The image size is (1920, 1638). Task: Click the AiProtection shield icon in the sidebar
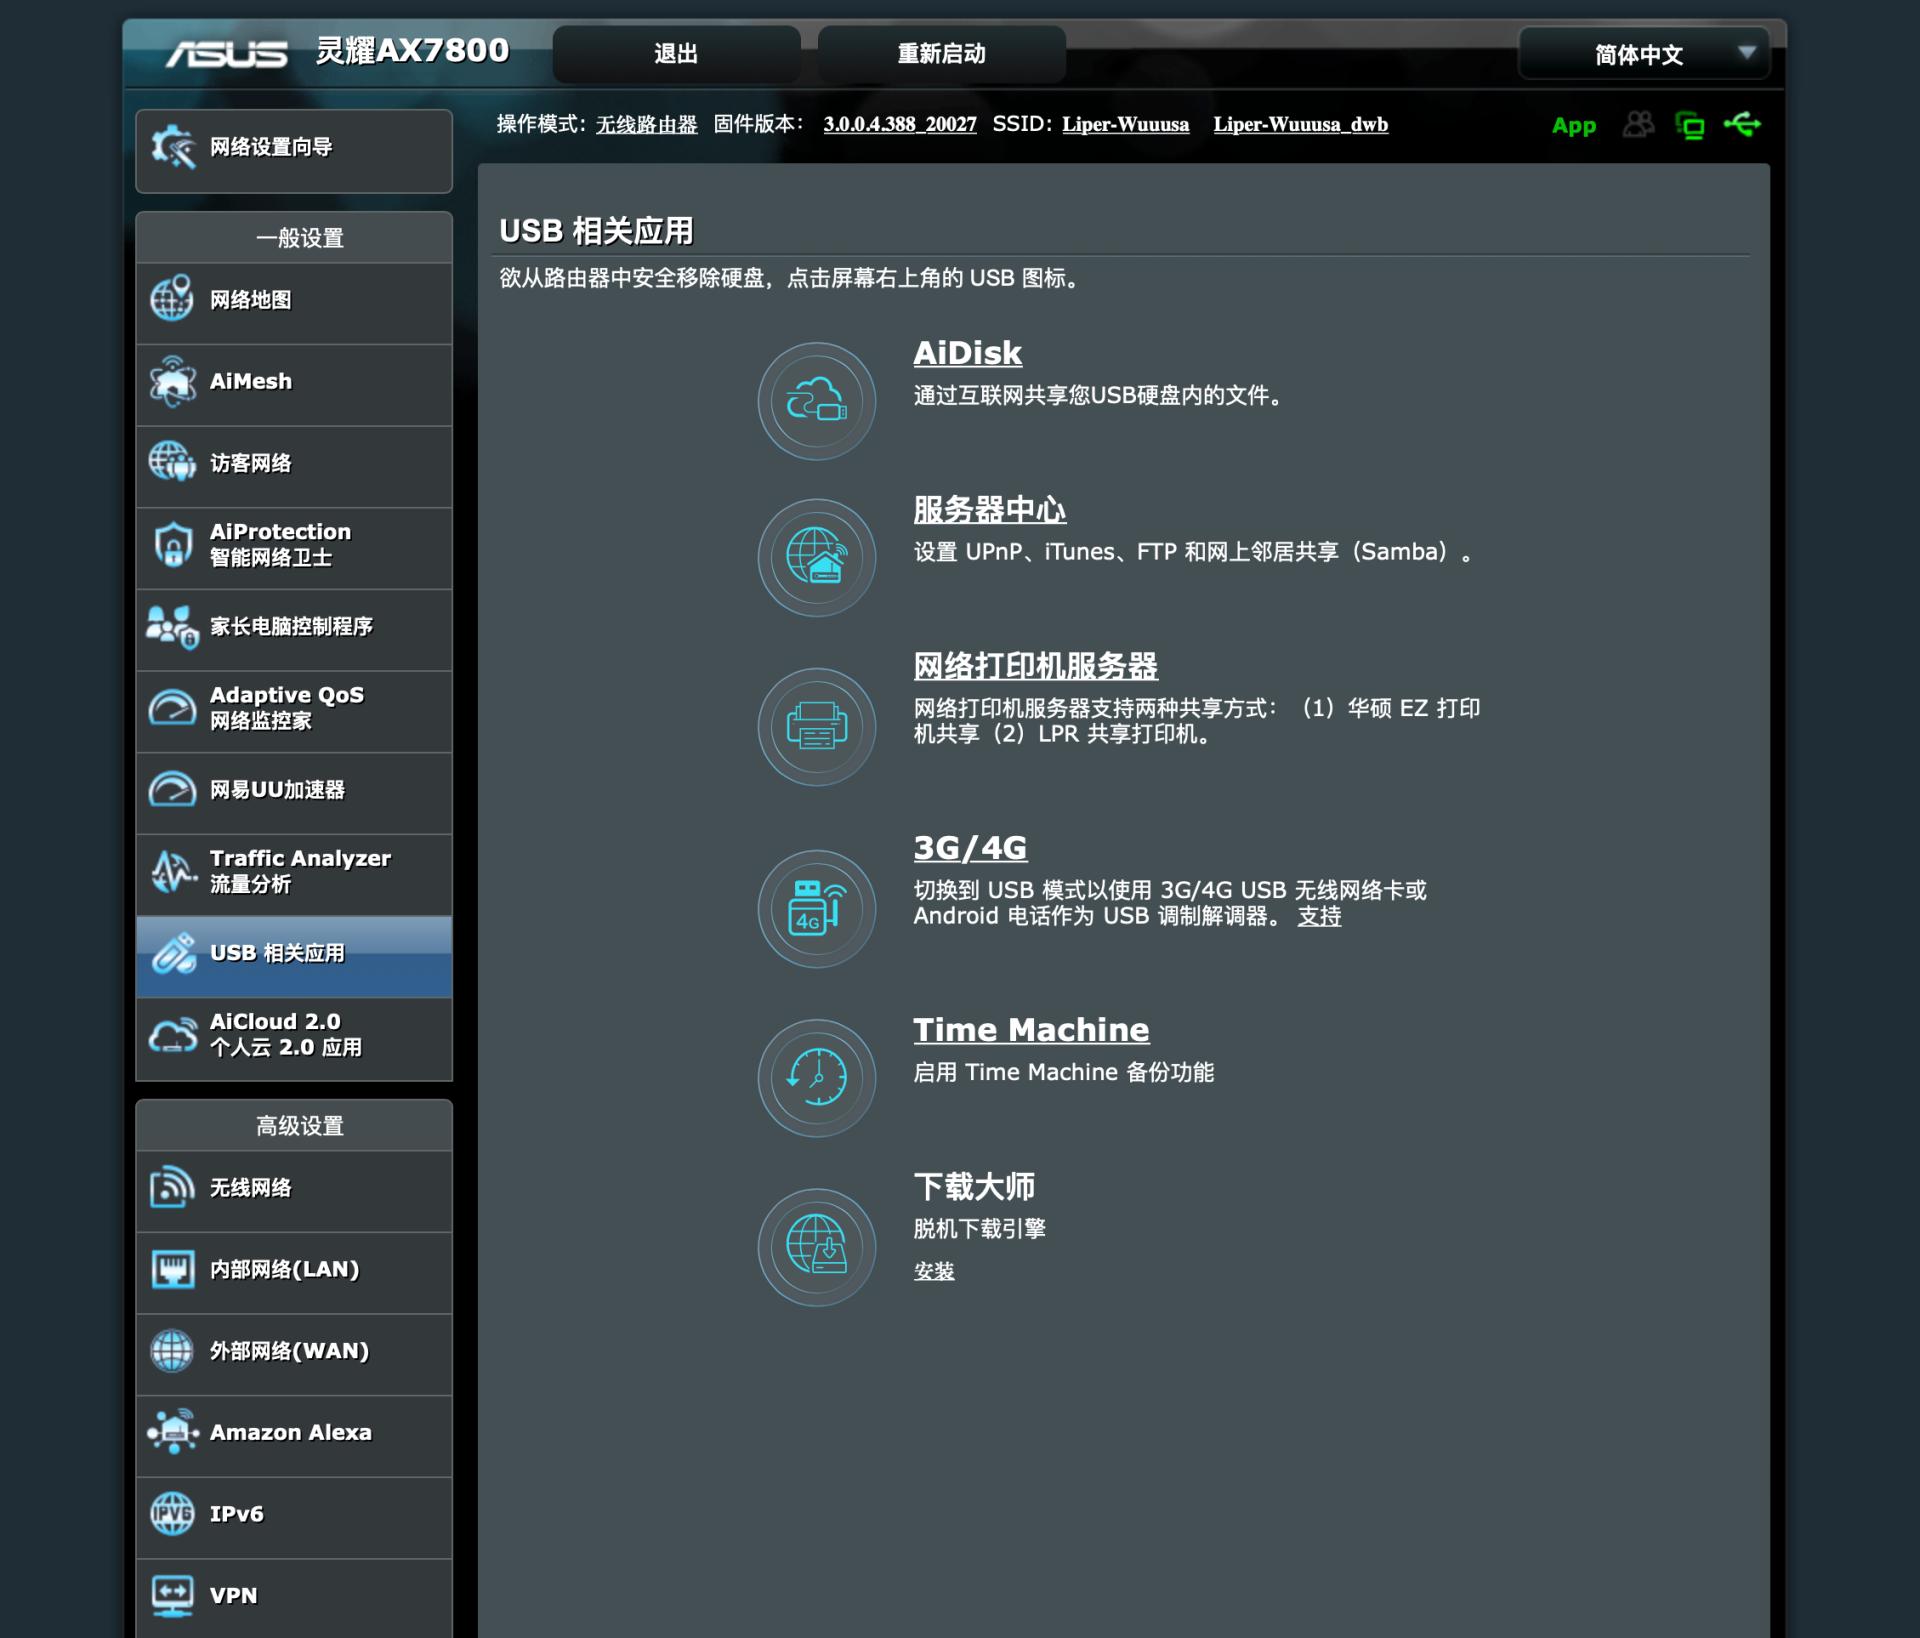tap(172, 545)
